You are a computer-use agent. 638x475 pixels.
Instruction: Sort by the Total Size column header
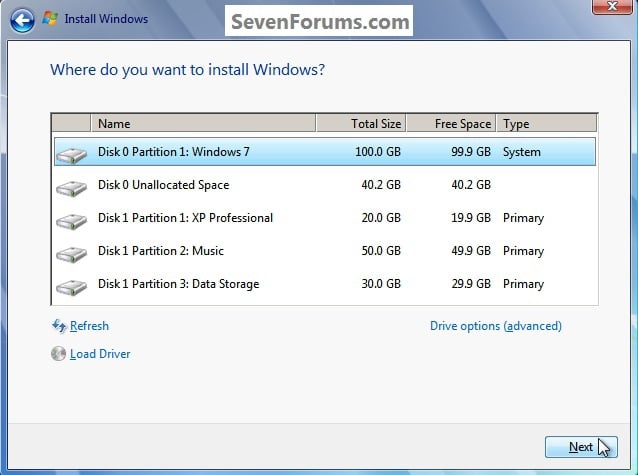point(361,123)
